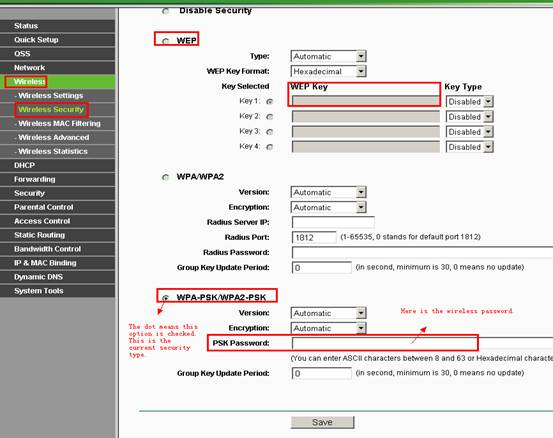Viewport: 553px width, 438px height.
Task: Click the Radius Port input field
Action: (x=314, y=238)
